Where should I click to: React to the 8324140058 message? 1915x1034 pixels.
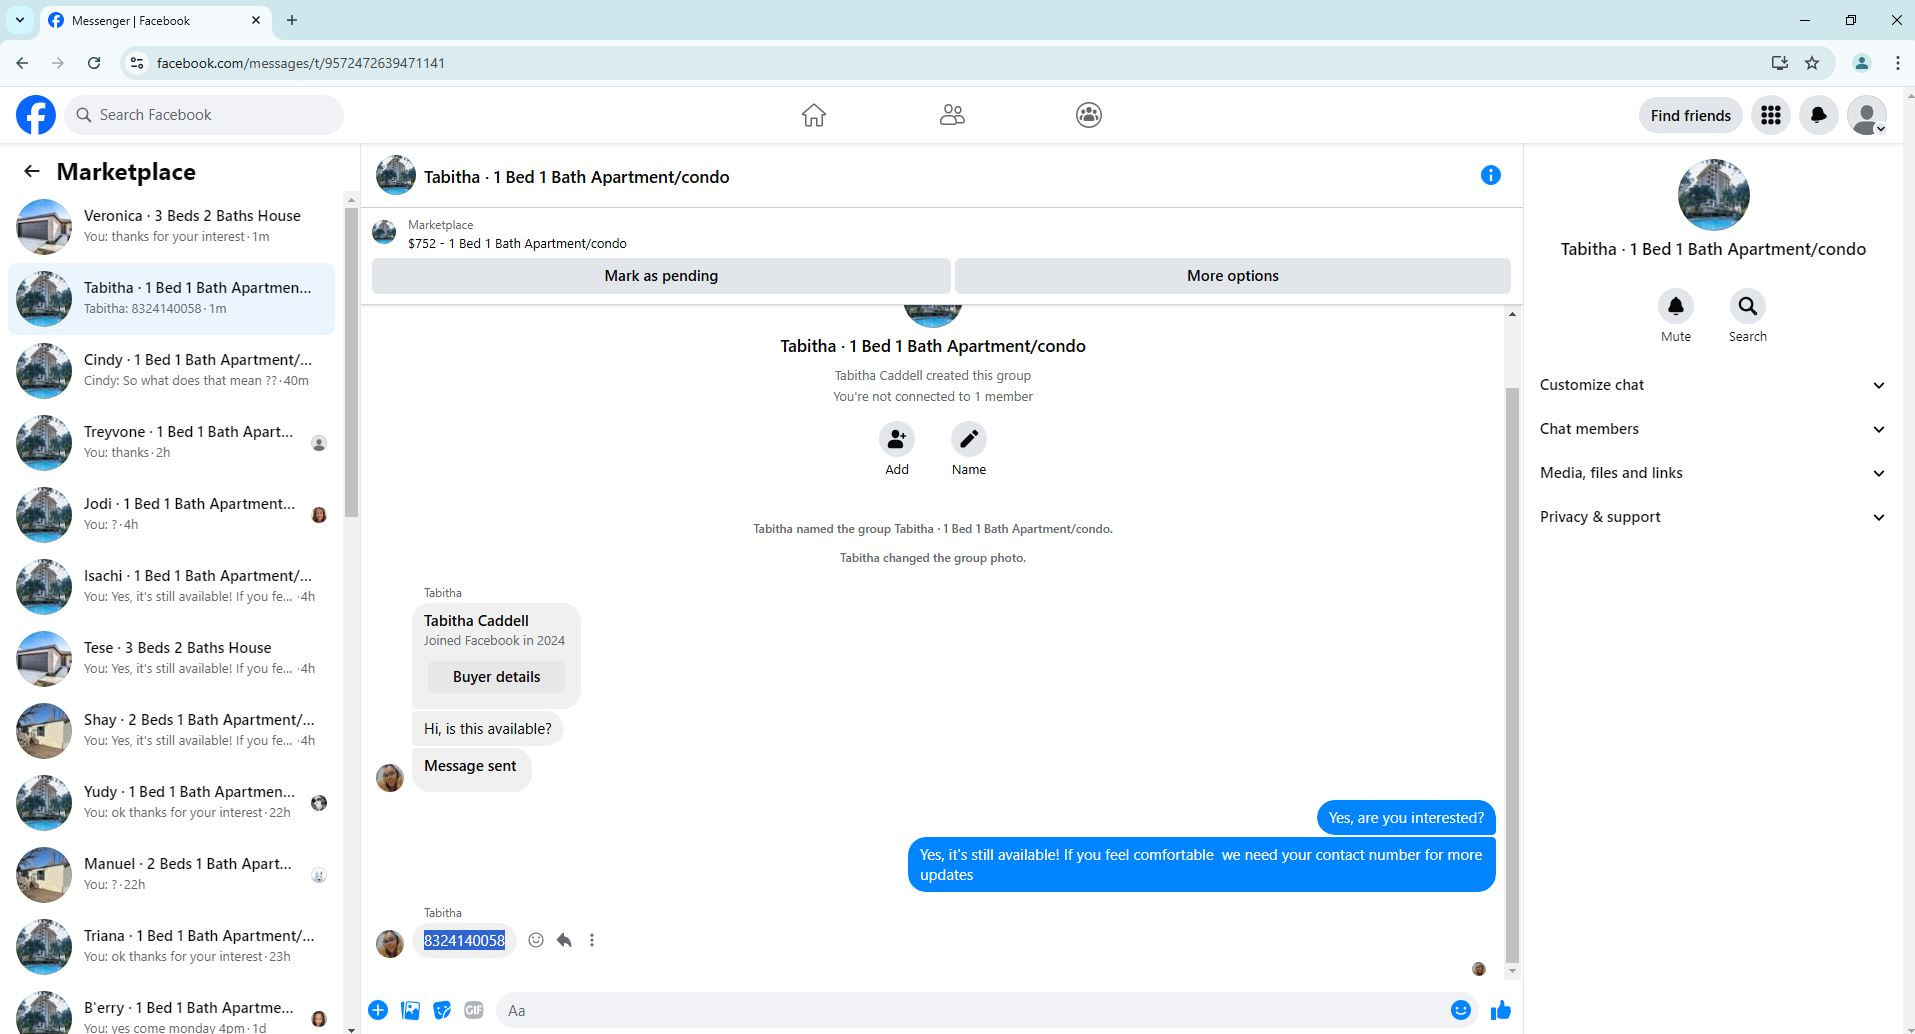536,940
